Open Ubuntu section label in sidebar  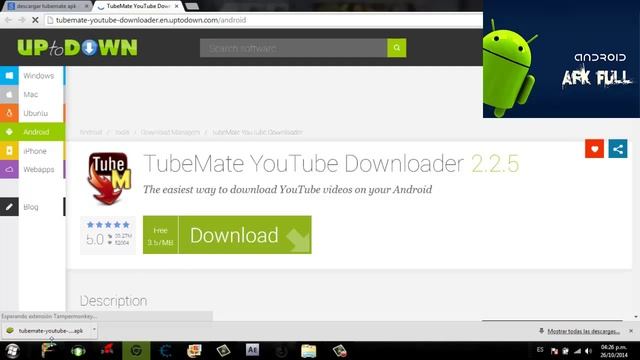[x=36, y=113]
